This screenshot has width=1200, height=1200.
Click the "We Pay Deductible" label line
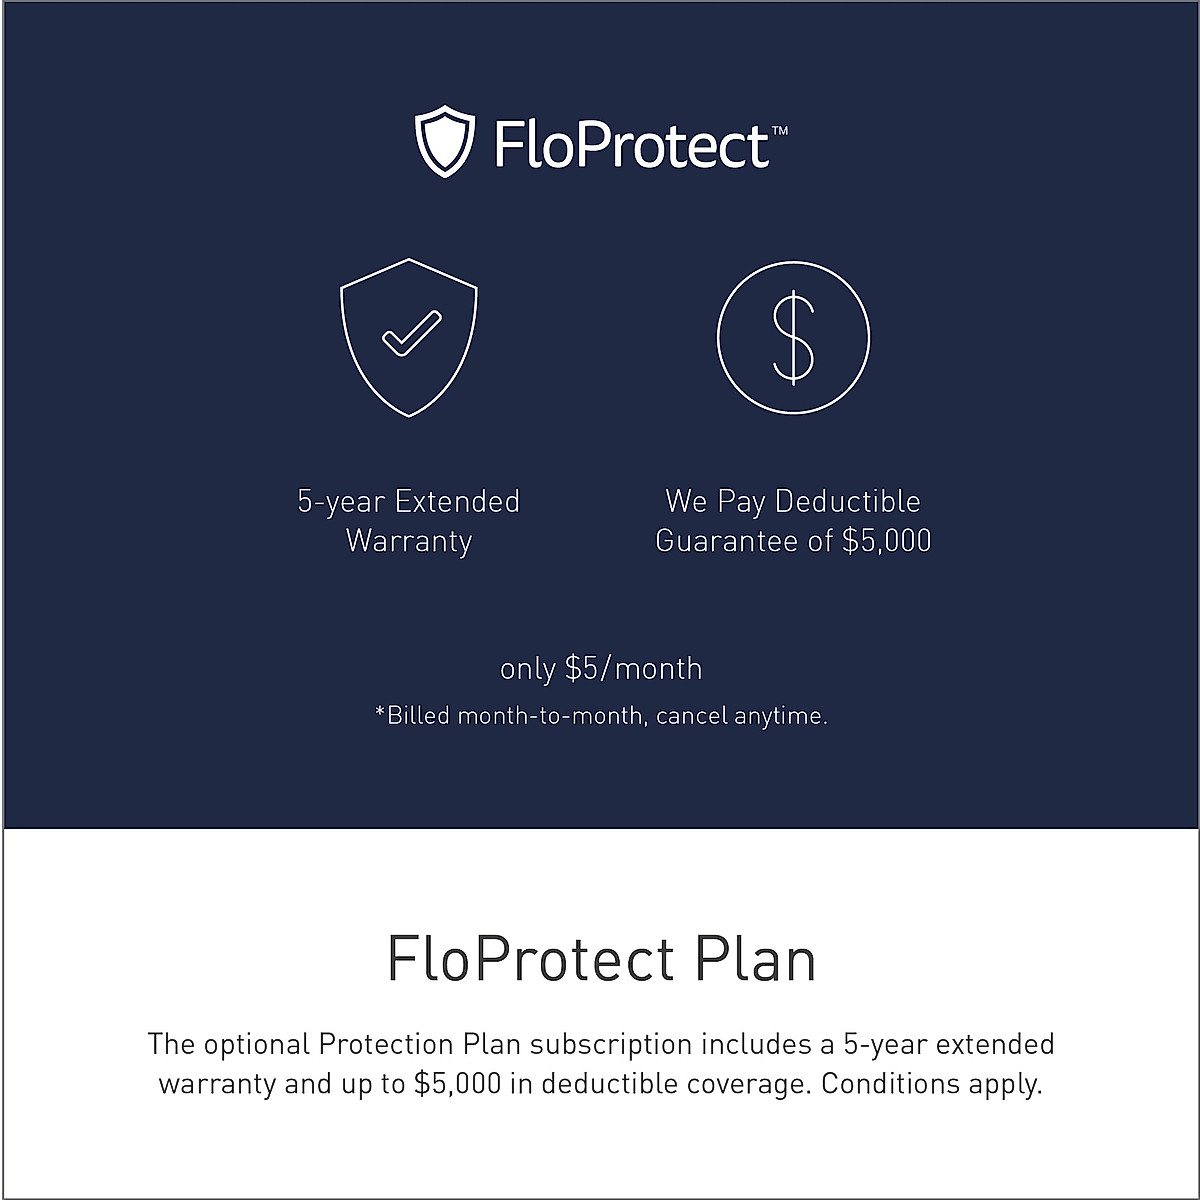pyautogui.click(x=793, y=501)
